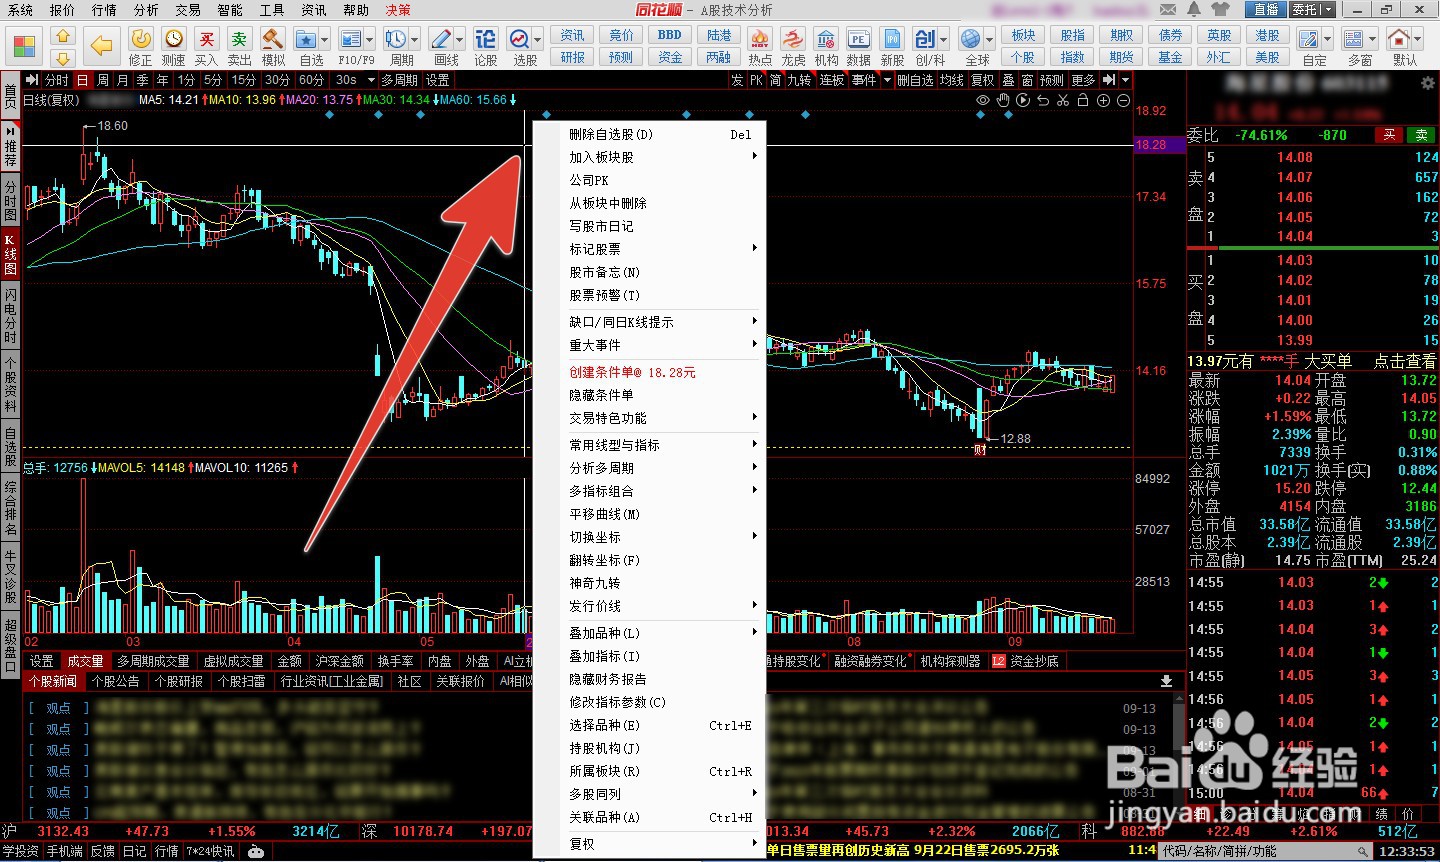The width and height of the screenshot is (1440, 862).
Task: Toggle the eye visibility icon on chart
Action: [983, 100]
